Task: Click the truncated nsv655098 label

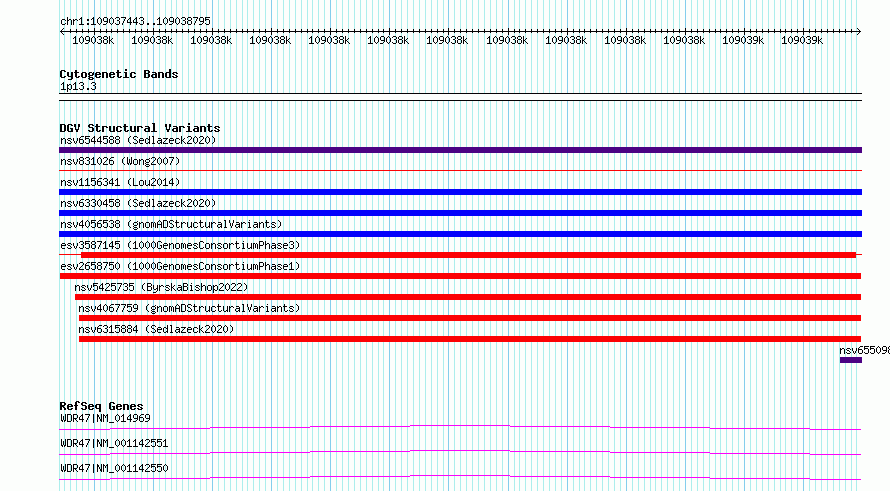Action: coord(864,350)
